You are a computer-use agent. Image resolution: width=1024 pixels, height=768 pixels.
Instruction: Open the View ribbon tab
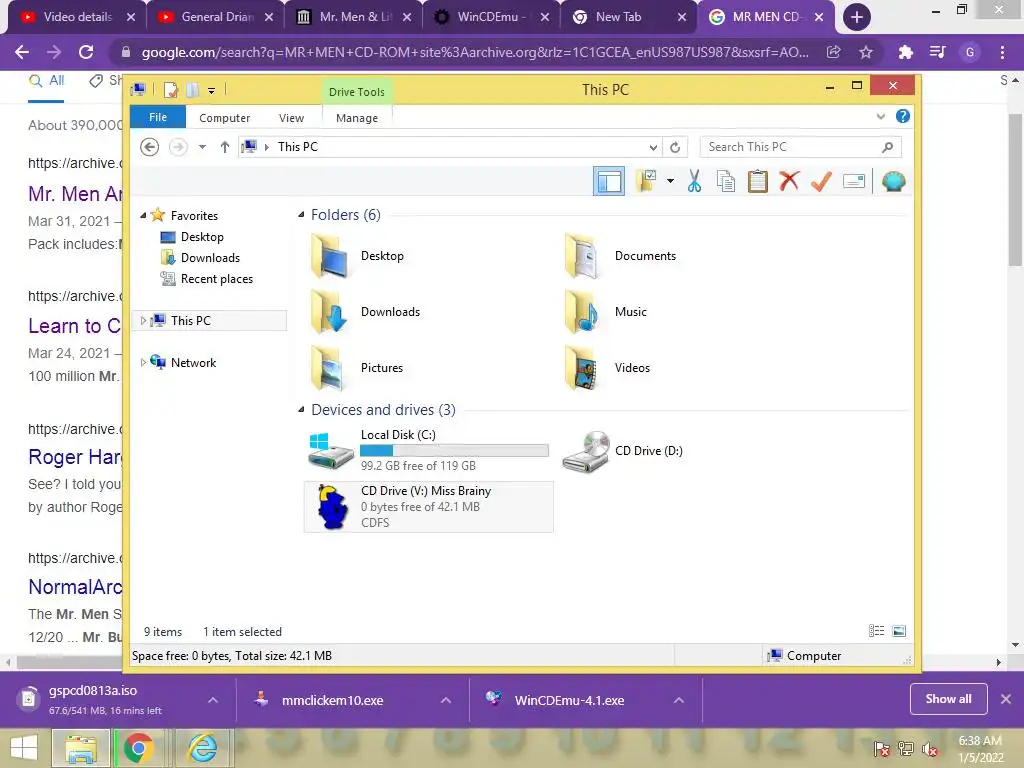point(291,118)
